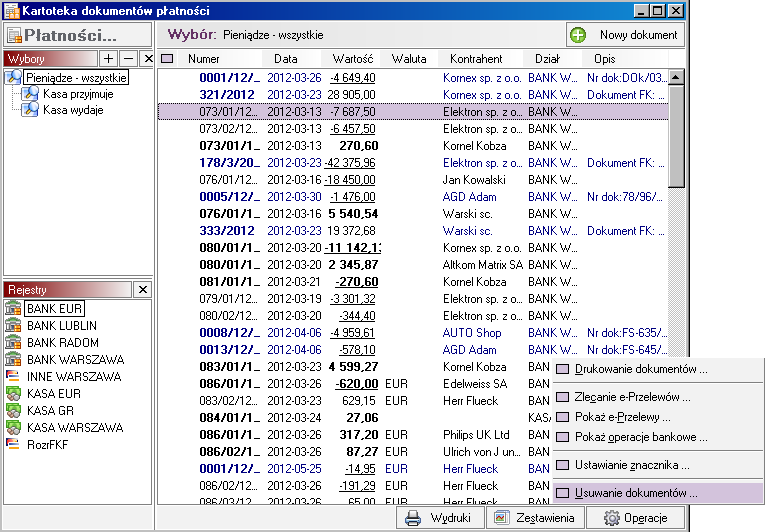Click the AUTO Shop contractor cell

(x=472, y=333)
